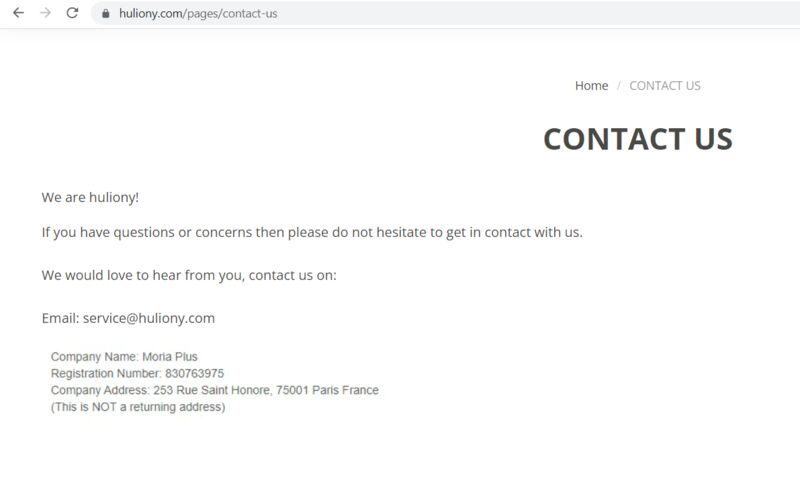Image resolution: width=800 pixels, height=482 pixels.
Task: Click the address bar URL huliony.com
Action: tap(198, 14)
